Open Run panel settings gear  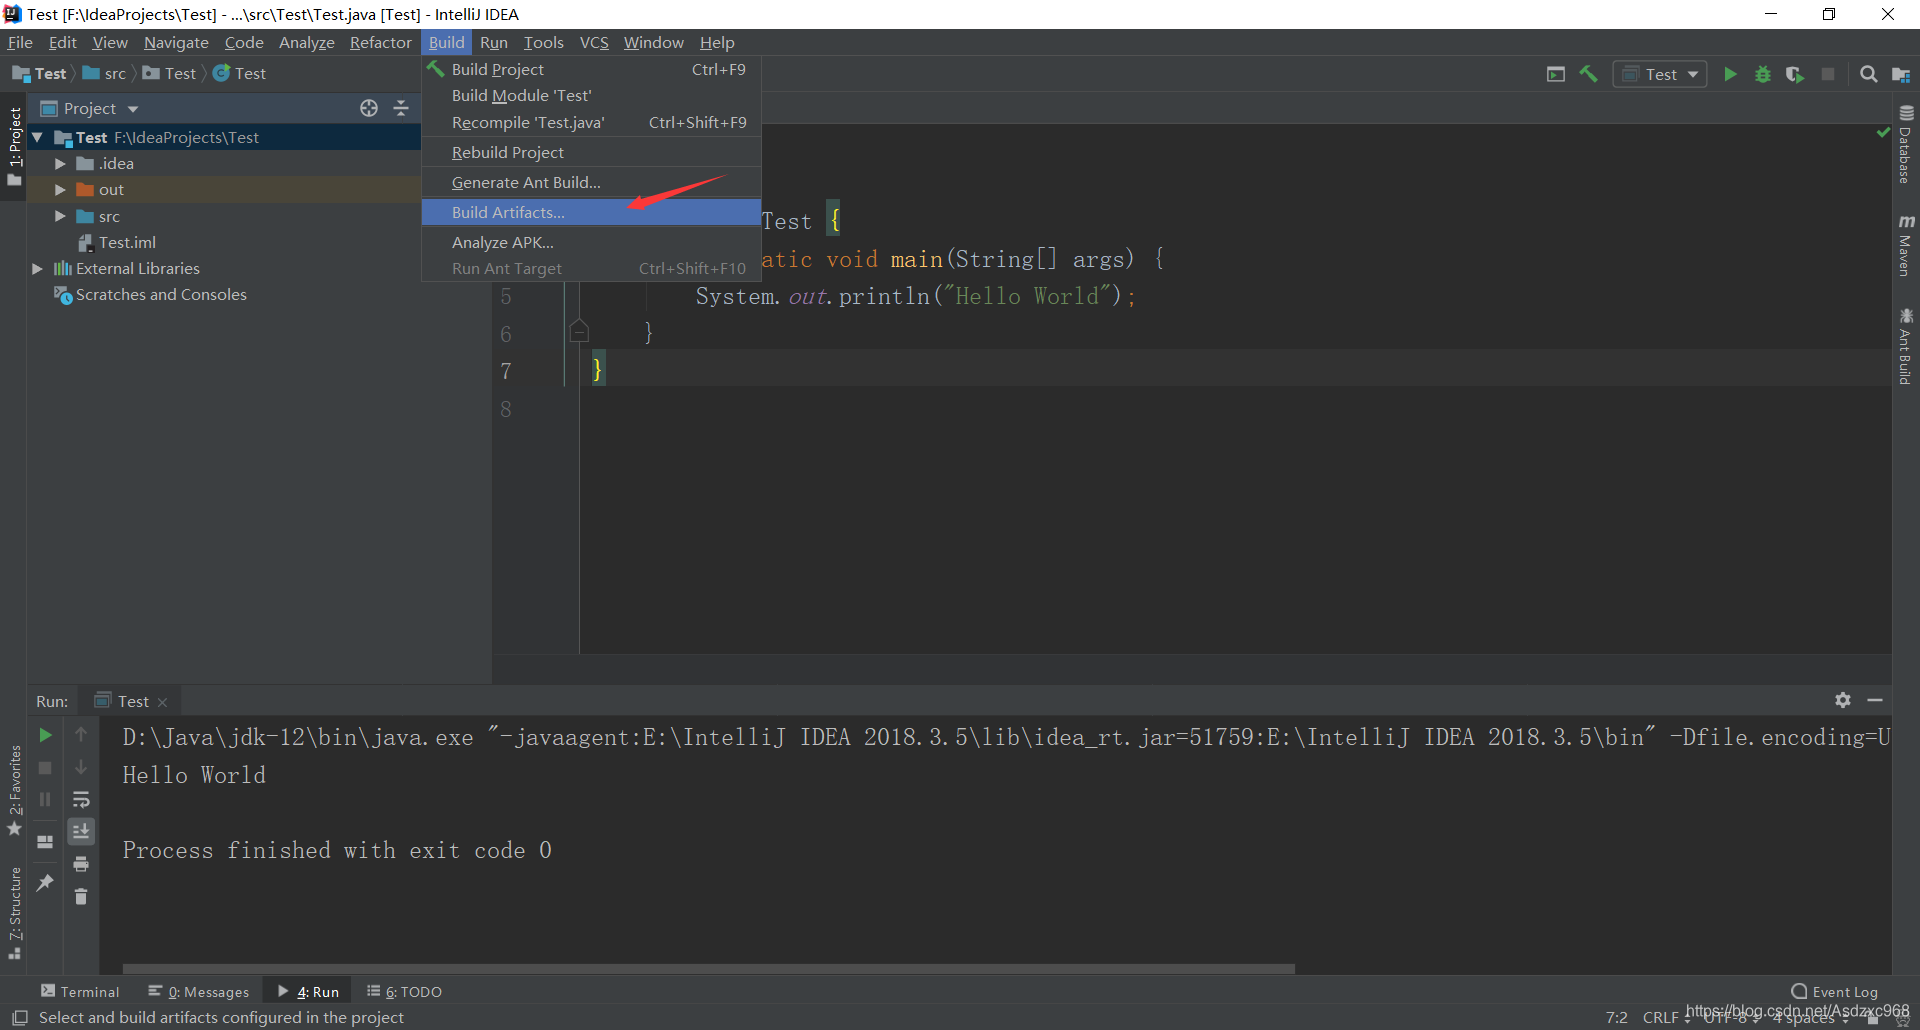tap(1843, 700)
